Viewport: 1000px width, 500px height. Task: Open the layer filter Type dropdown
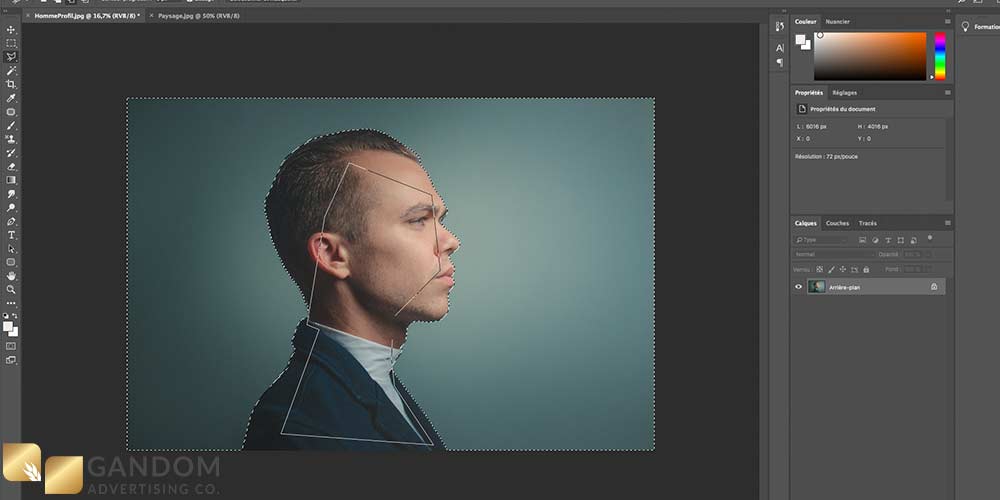tap(821, 240)
